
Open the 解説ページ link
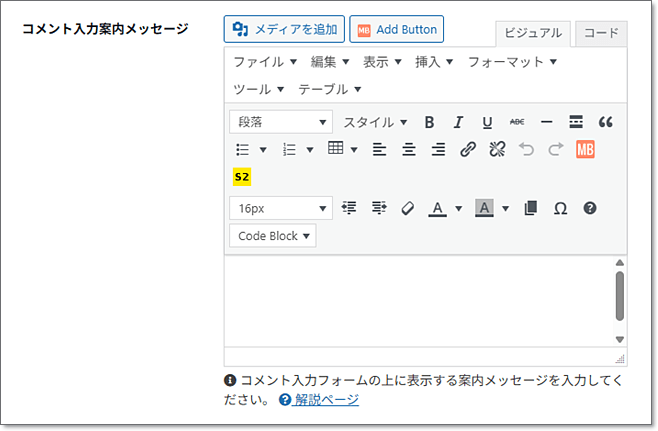pyautogui.click(x=326, y=400)
